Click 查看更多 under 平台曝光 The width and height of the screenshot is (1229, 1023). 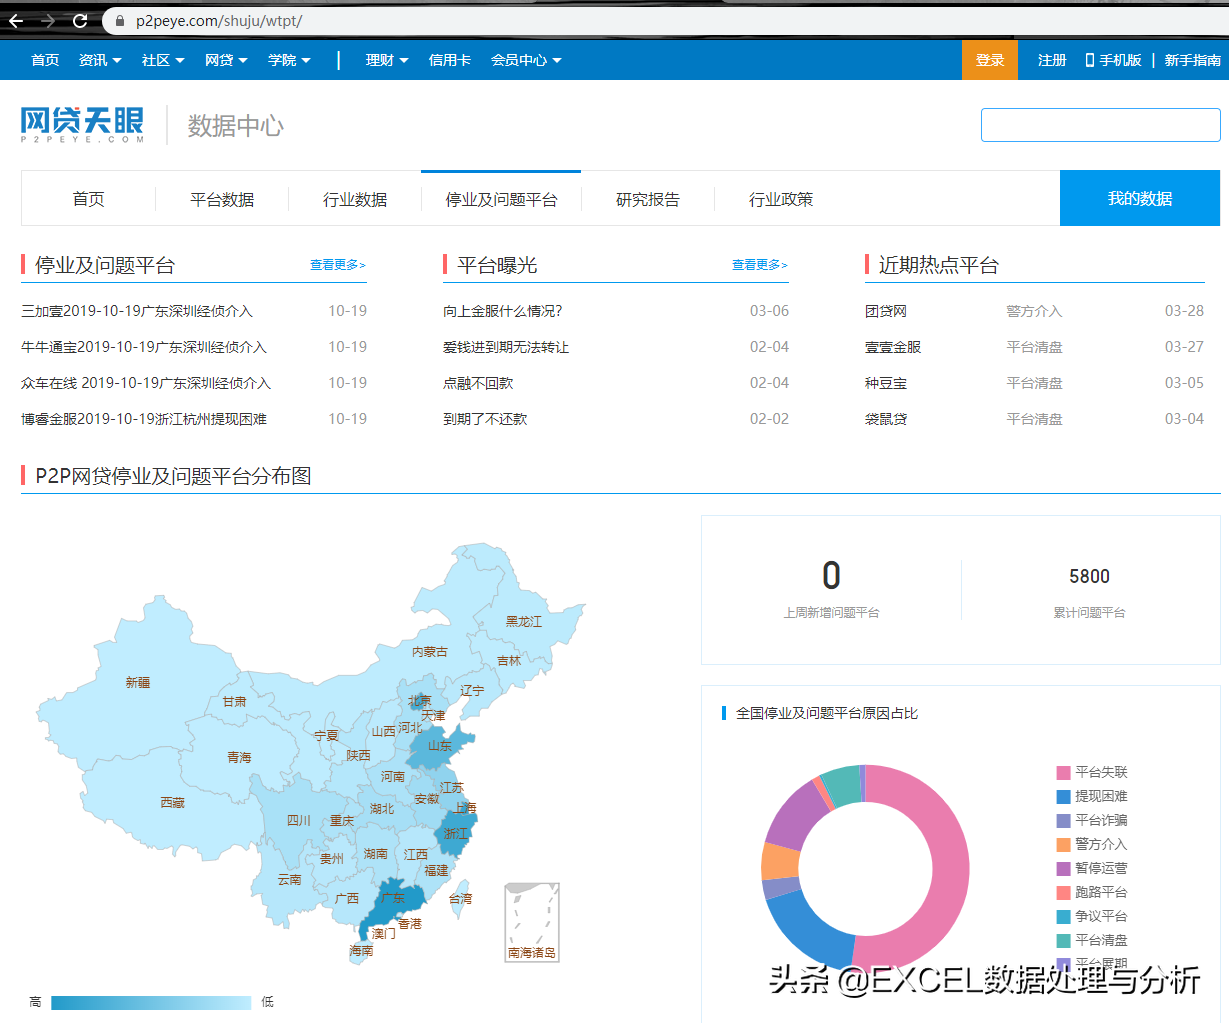[x=760, y=265]
